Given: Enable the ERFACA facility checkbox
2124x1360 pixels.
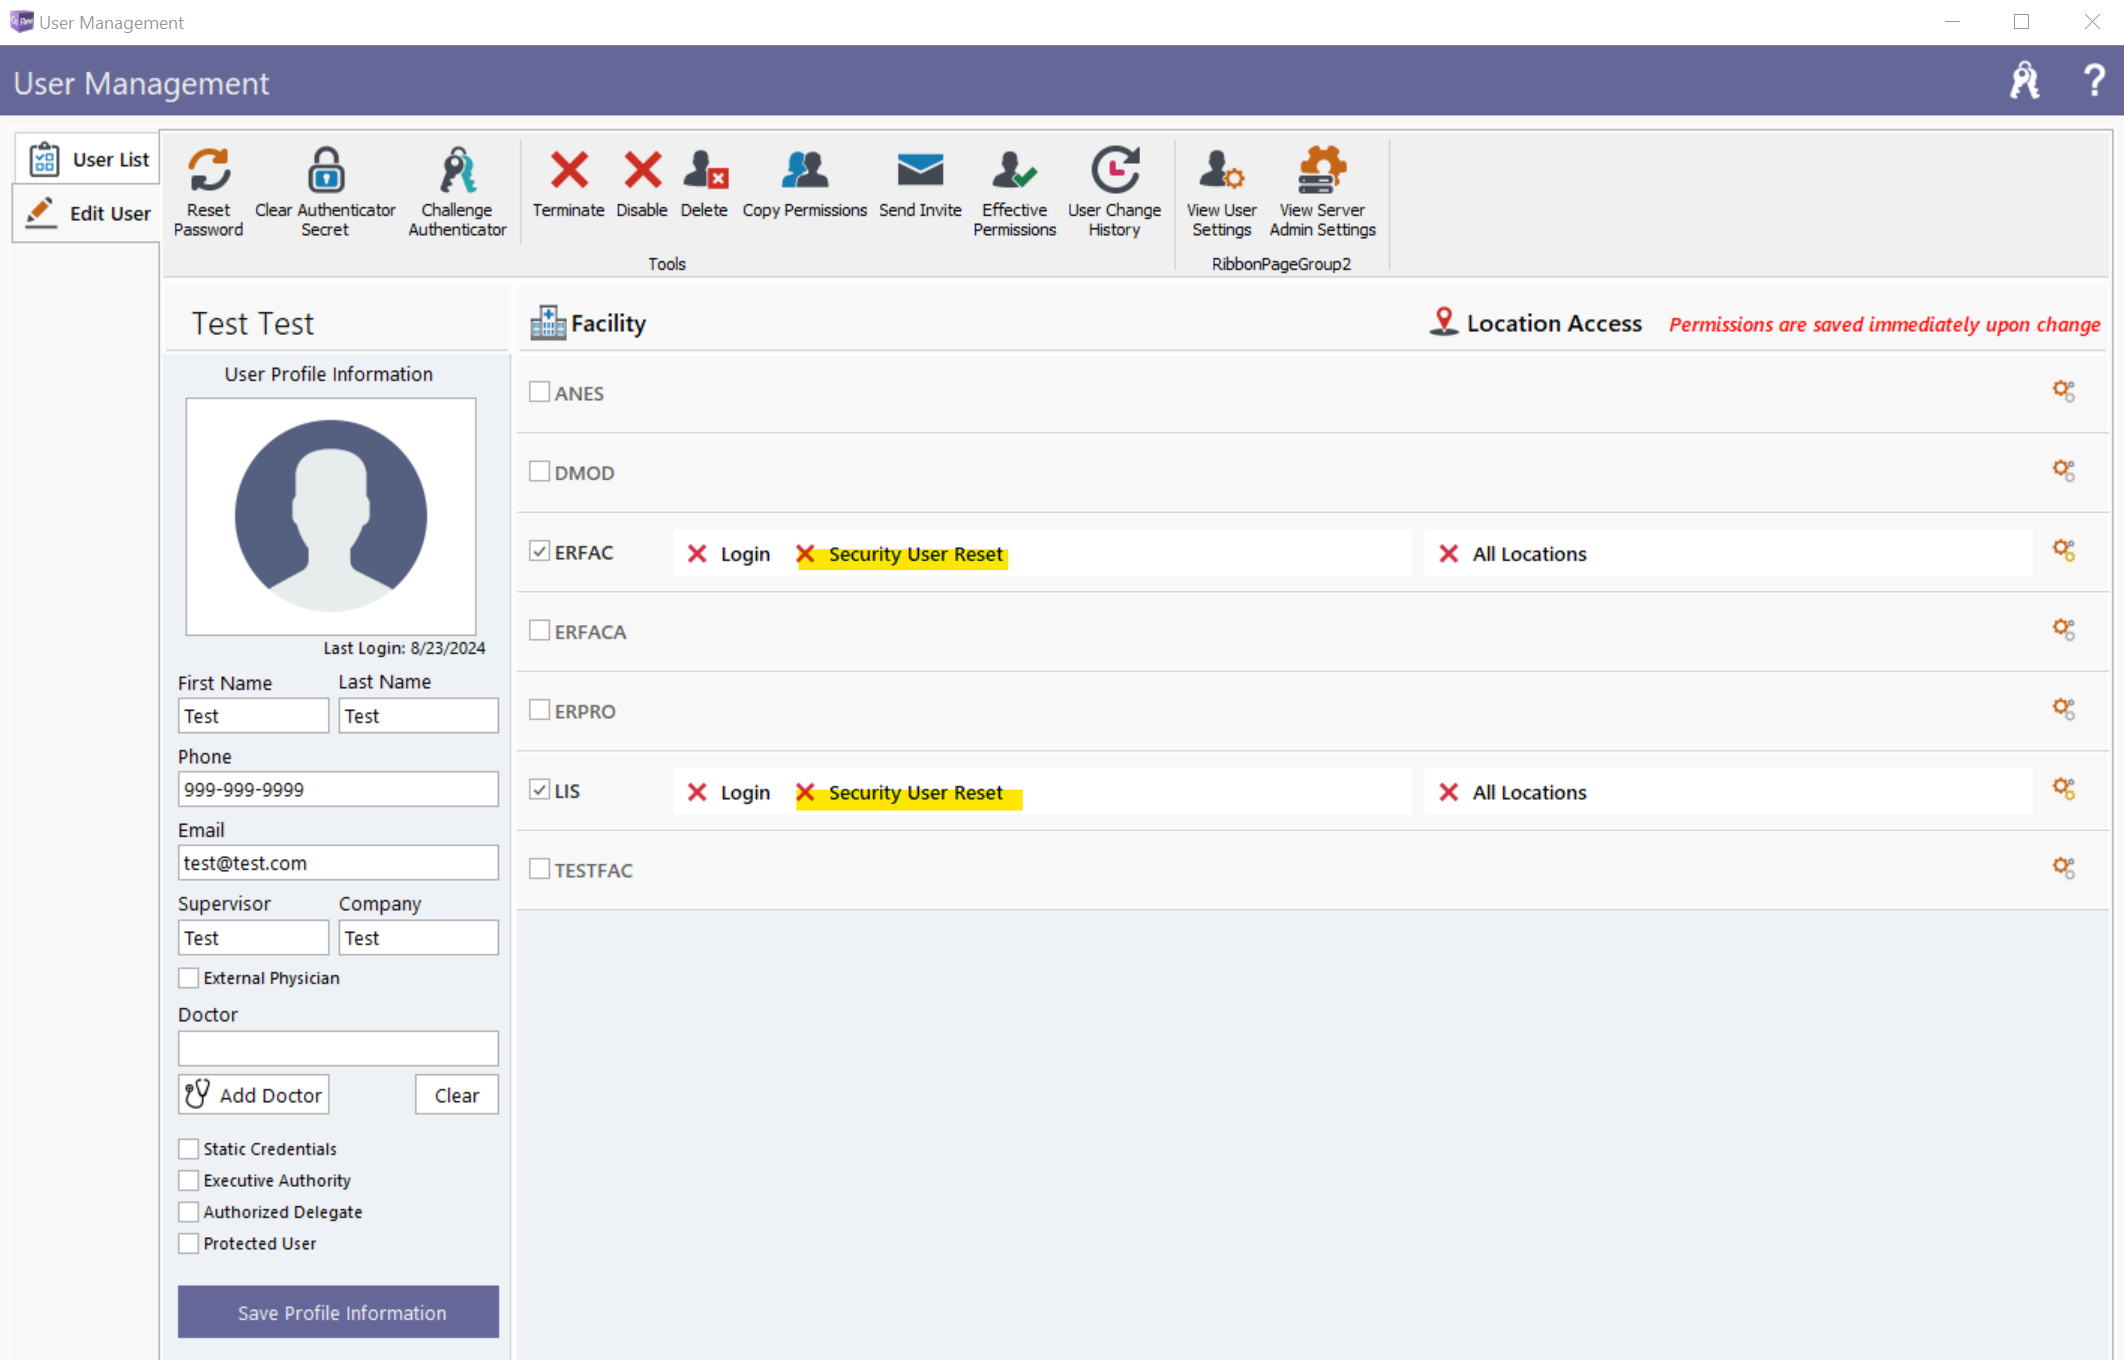Looking at the screenshot, I should coord(539,630).
